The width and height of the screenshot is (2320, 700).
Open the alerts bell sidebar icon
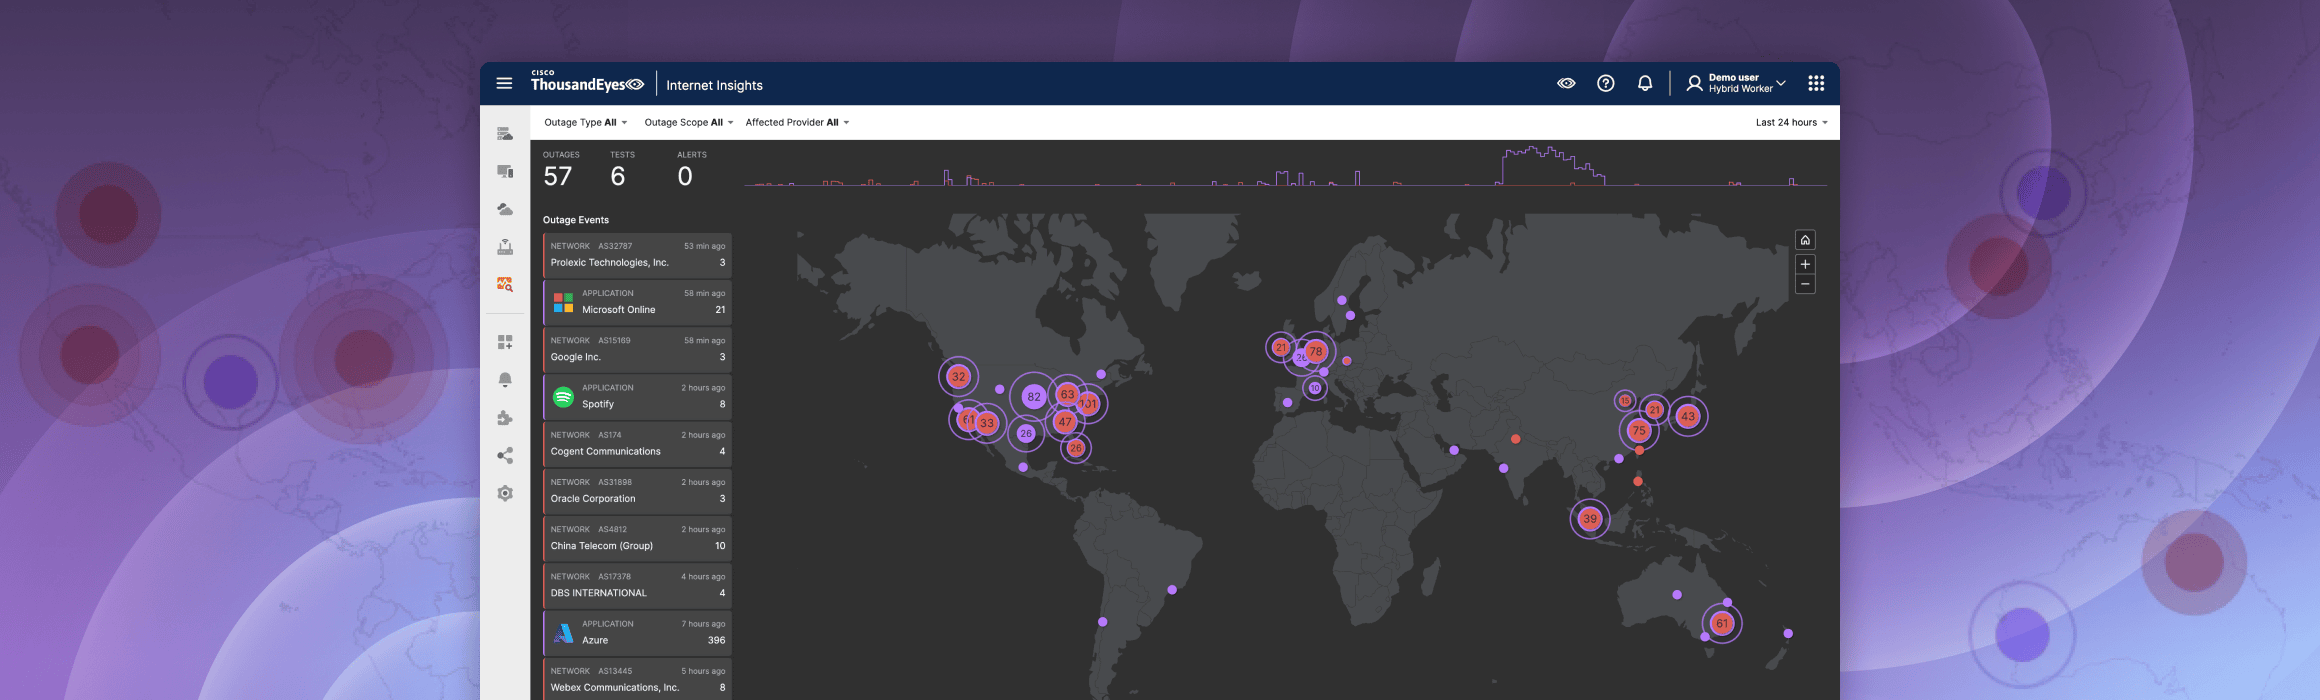point(505,380)
